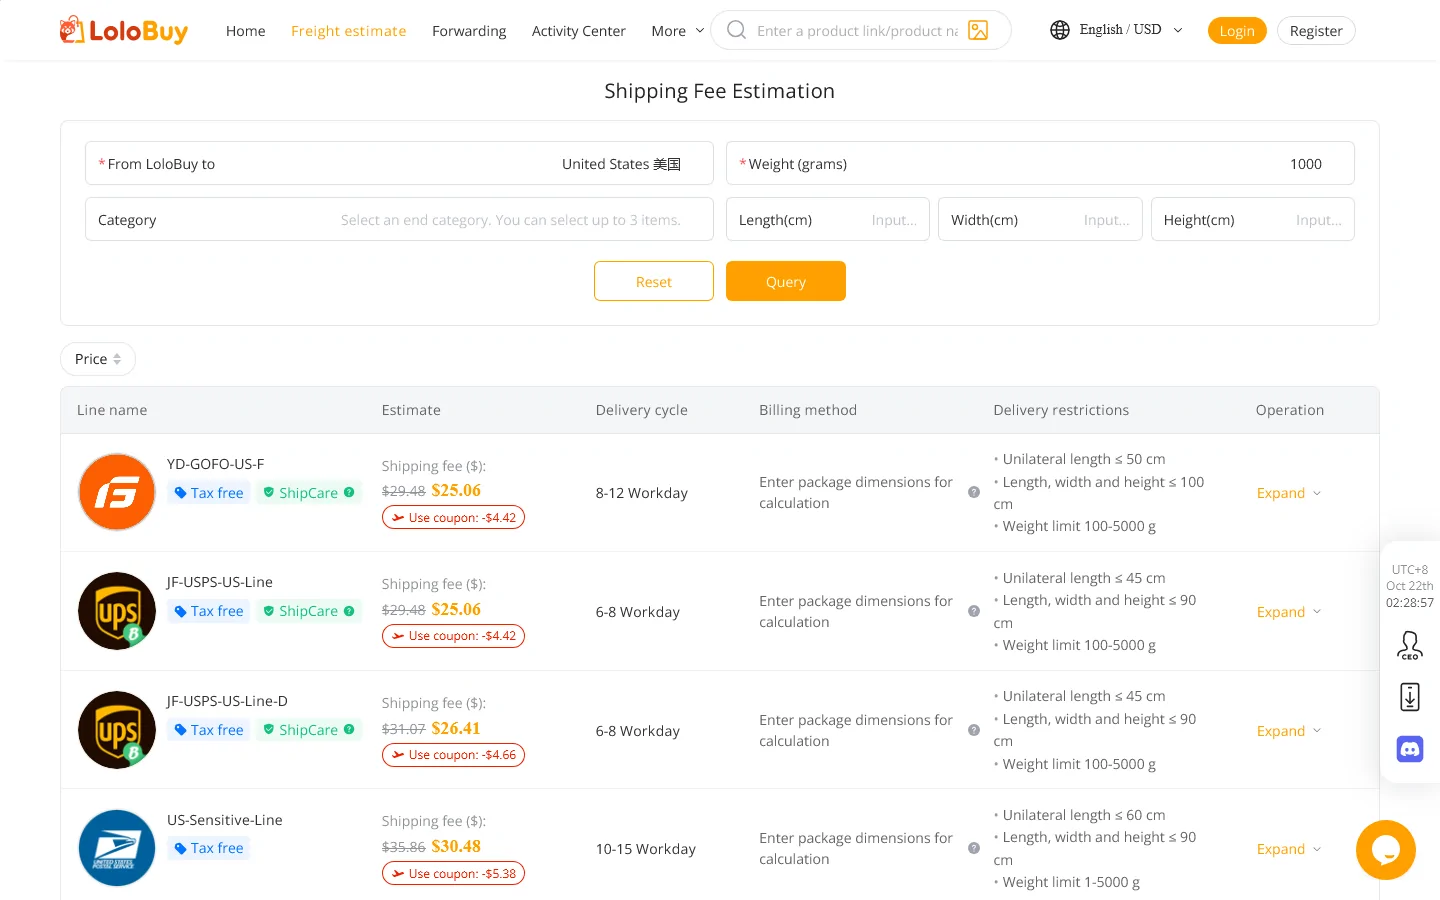Click the app download phone icon
Image resolution: width=1440 pixels, height=900 pixels.
[x=1410, y=697]
